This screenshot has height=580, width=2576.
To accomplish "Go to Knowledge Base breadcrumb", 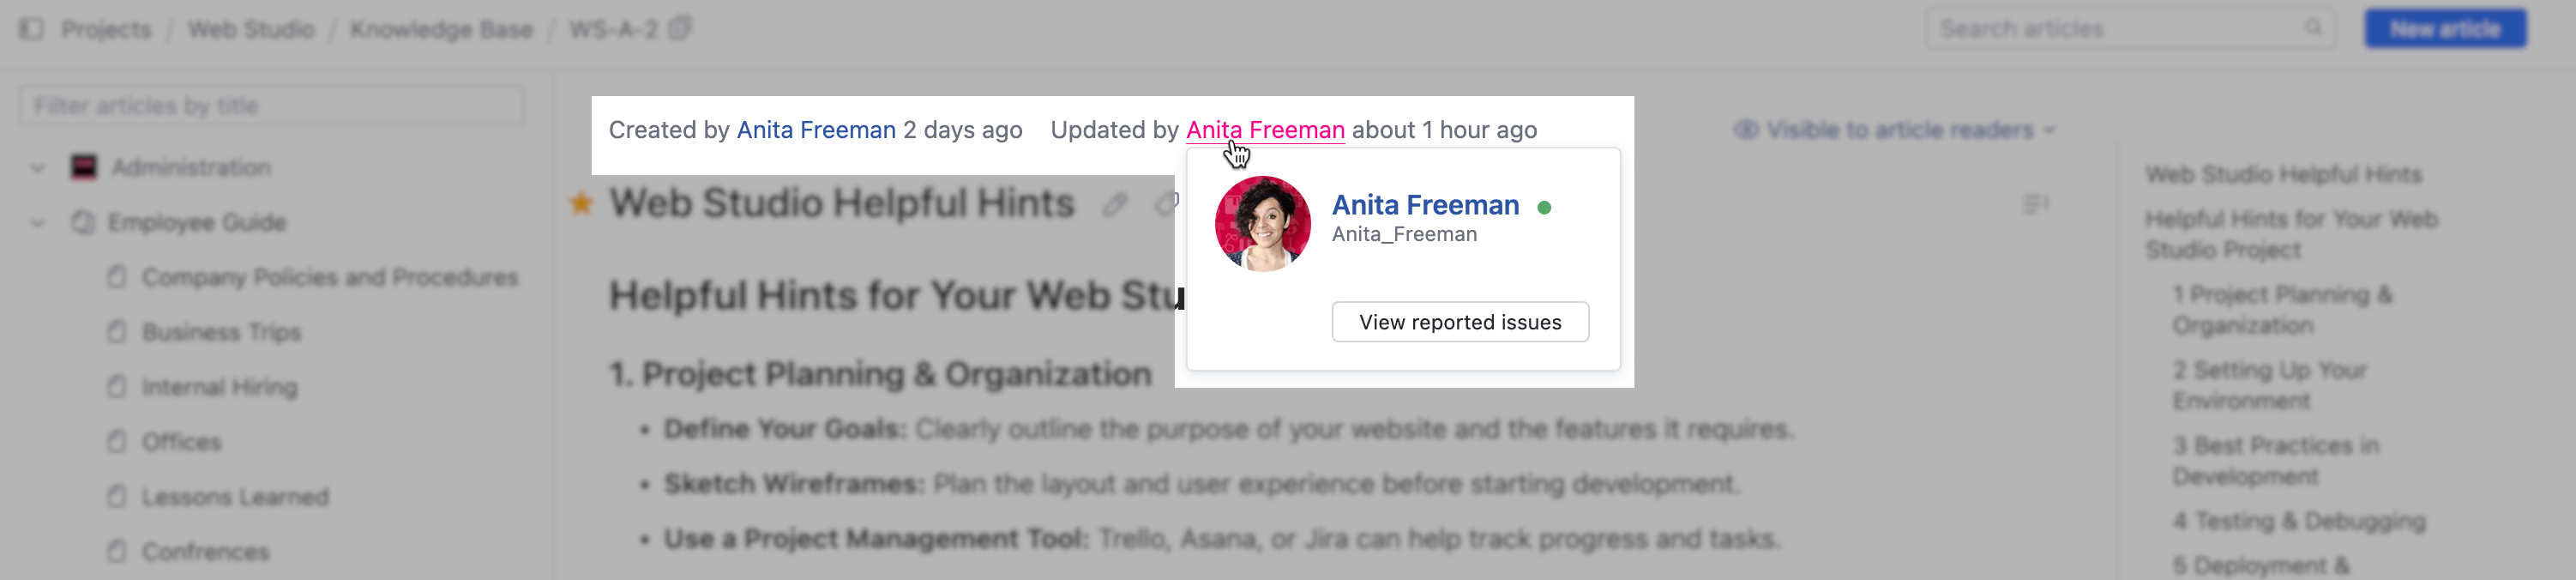I will pyautogui.click(x=441, y=29).
